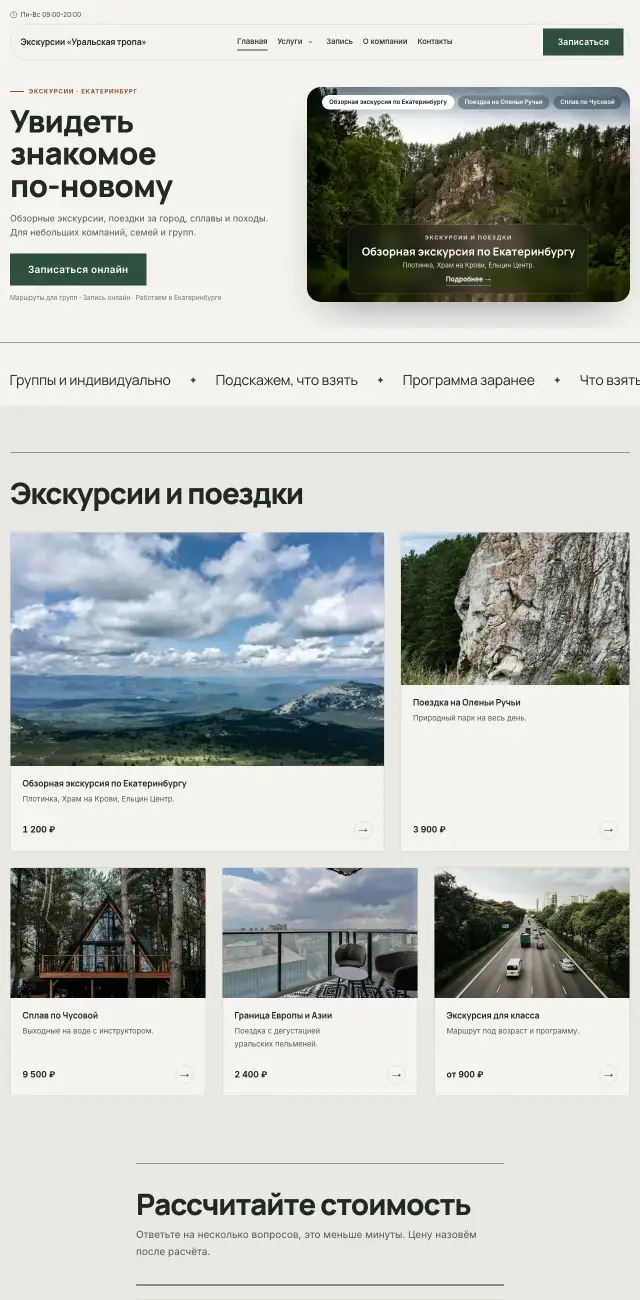Viewport: 640px width, 1300px height.
Task: Click the Группы и индивидуально ticker text
Action: (x=90, y=380)
